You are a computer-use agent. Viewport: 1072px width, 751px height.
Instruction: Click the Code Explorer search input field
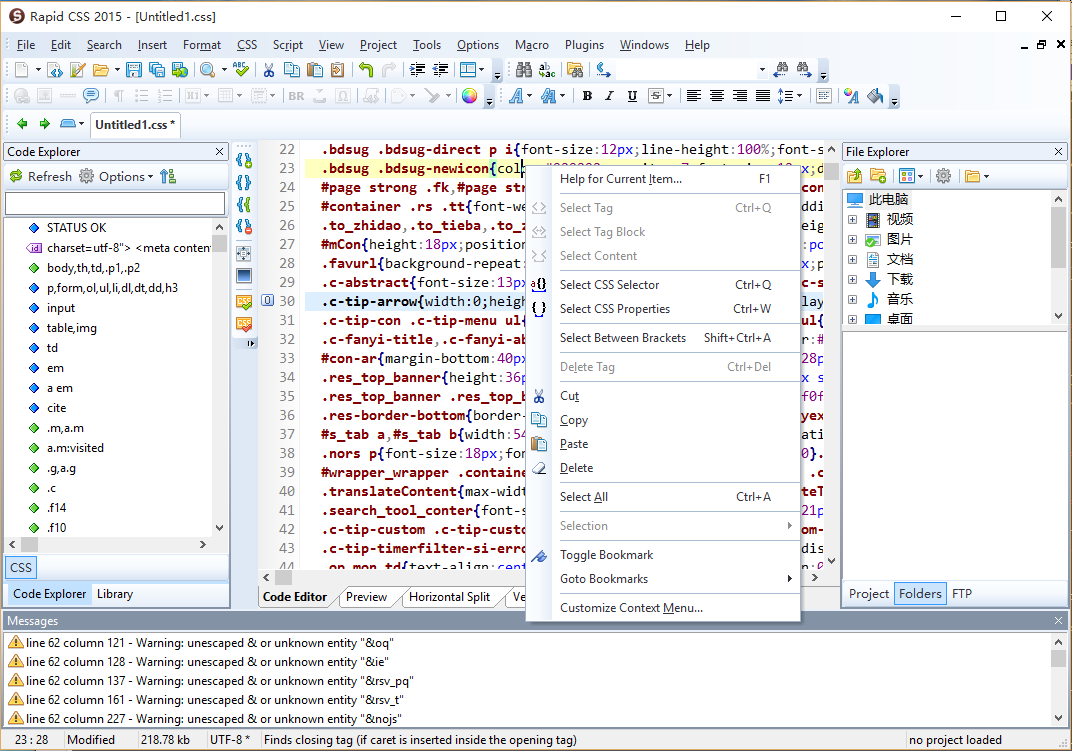(115, 204)
